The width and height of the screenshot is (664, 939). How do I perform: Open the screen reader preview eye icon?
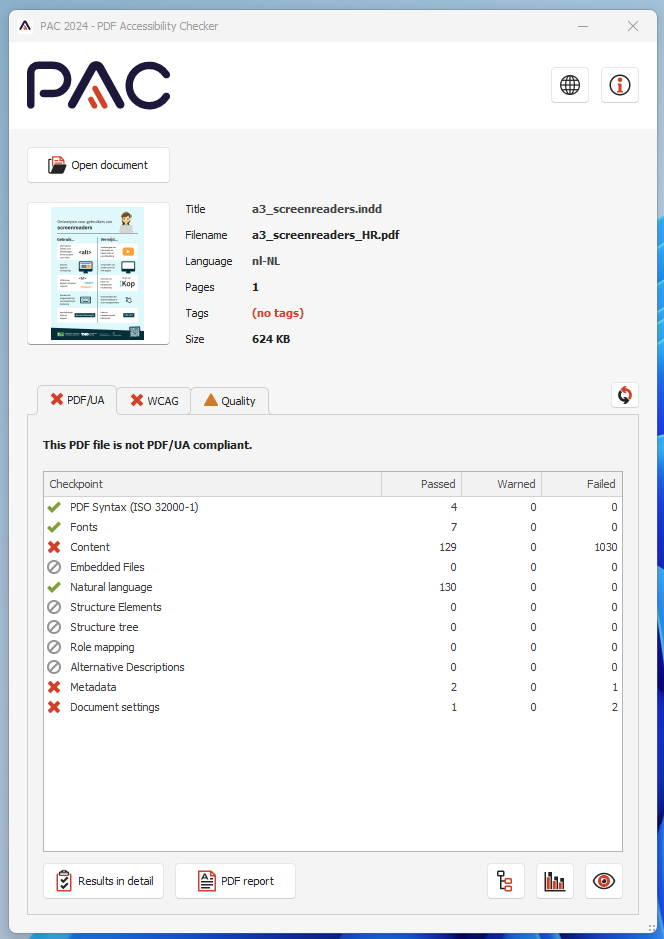[x=604, y=881]
